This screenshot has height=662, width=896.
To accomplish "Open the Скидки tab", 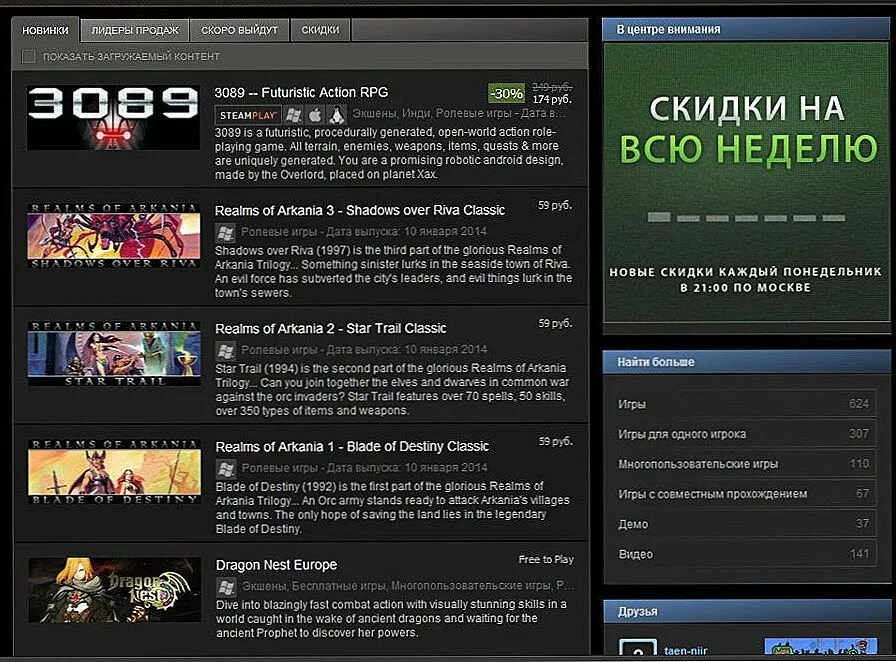I will coord(320,30).
